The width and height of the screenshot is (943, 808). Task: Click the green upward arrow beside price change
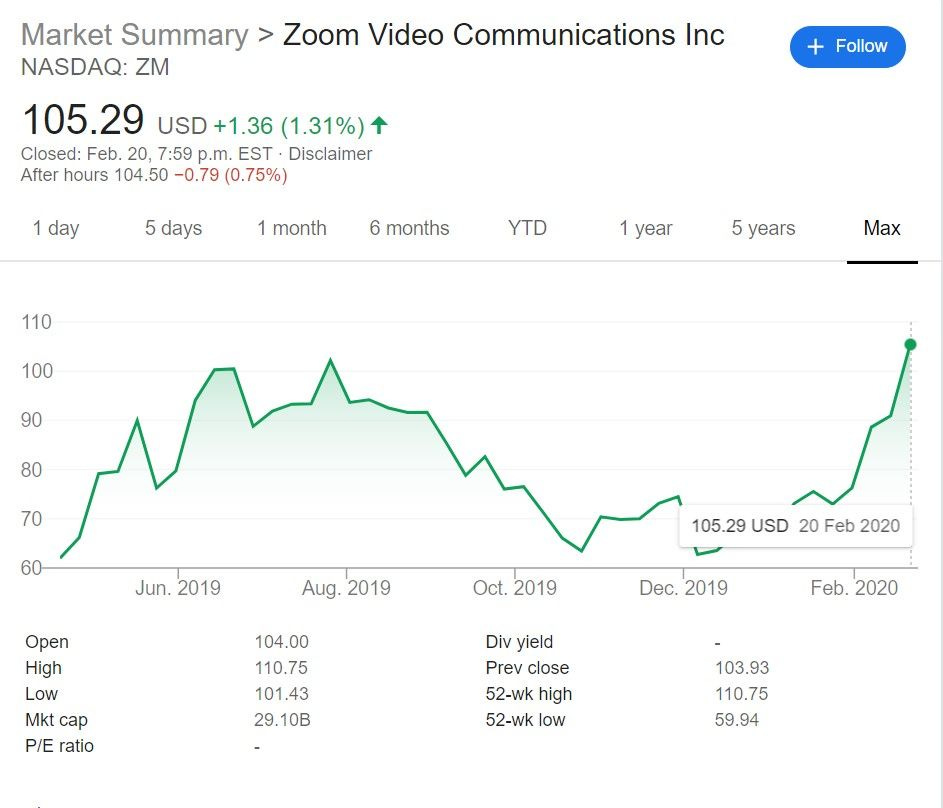click(x=380, y=123)
